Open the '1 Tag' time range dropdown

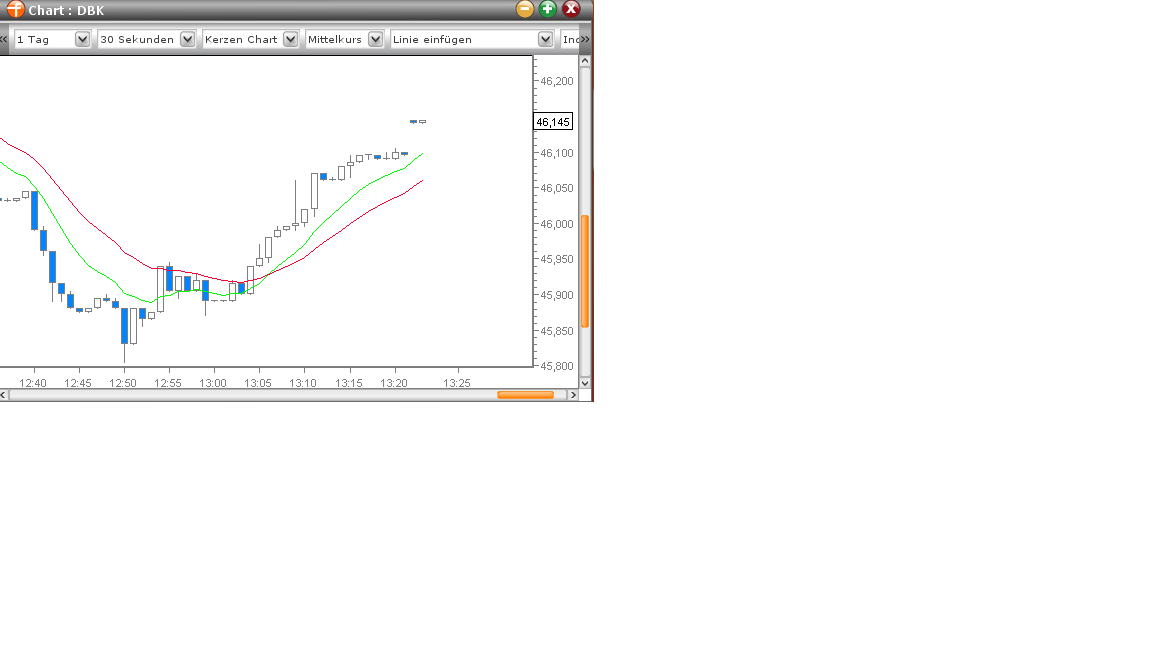pos(52,39)
